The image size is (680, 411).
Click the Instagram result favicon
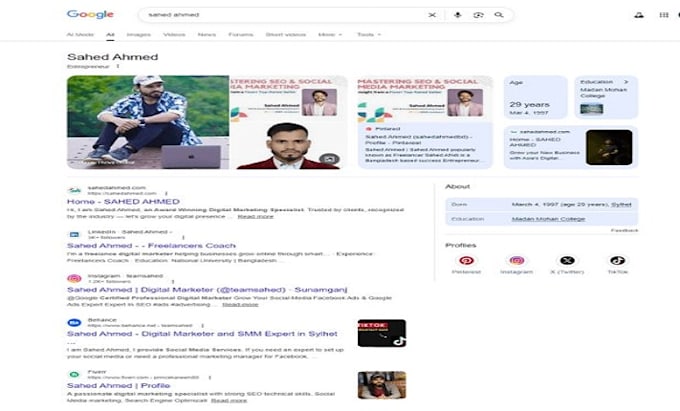[74, 278]
